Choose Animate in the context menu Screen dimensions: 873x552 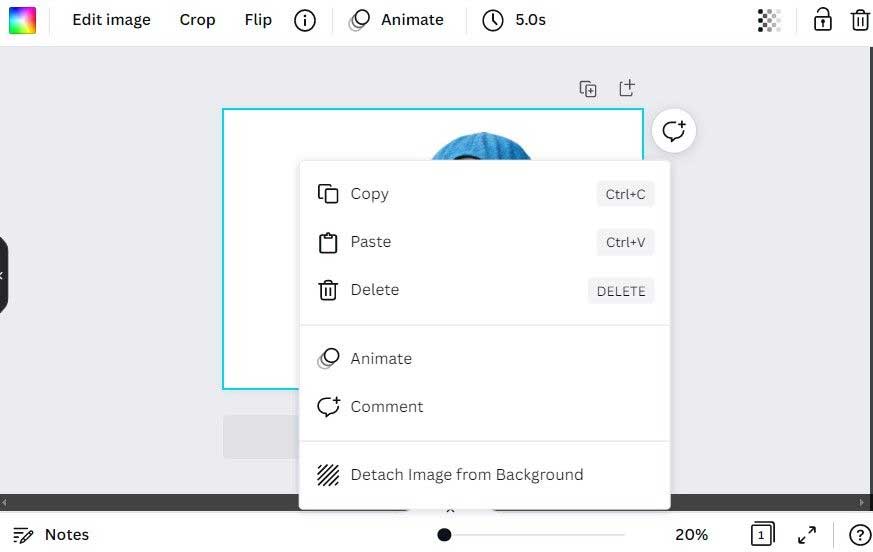coord(380,359)
